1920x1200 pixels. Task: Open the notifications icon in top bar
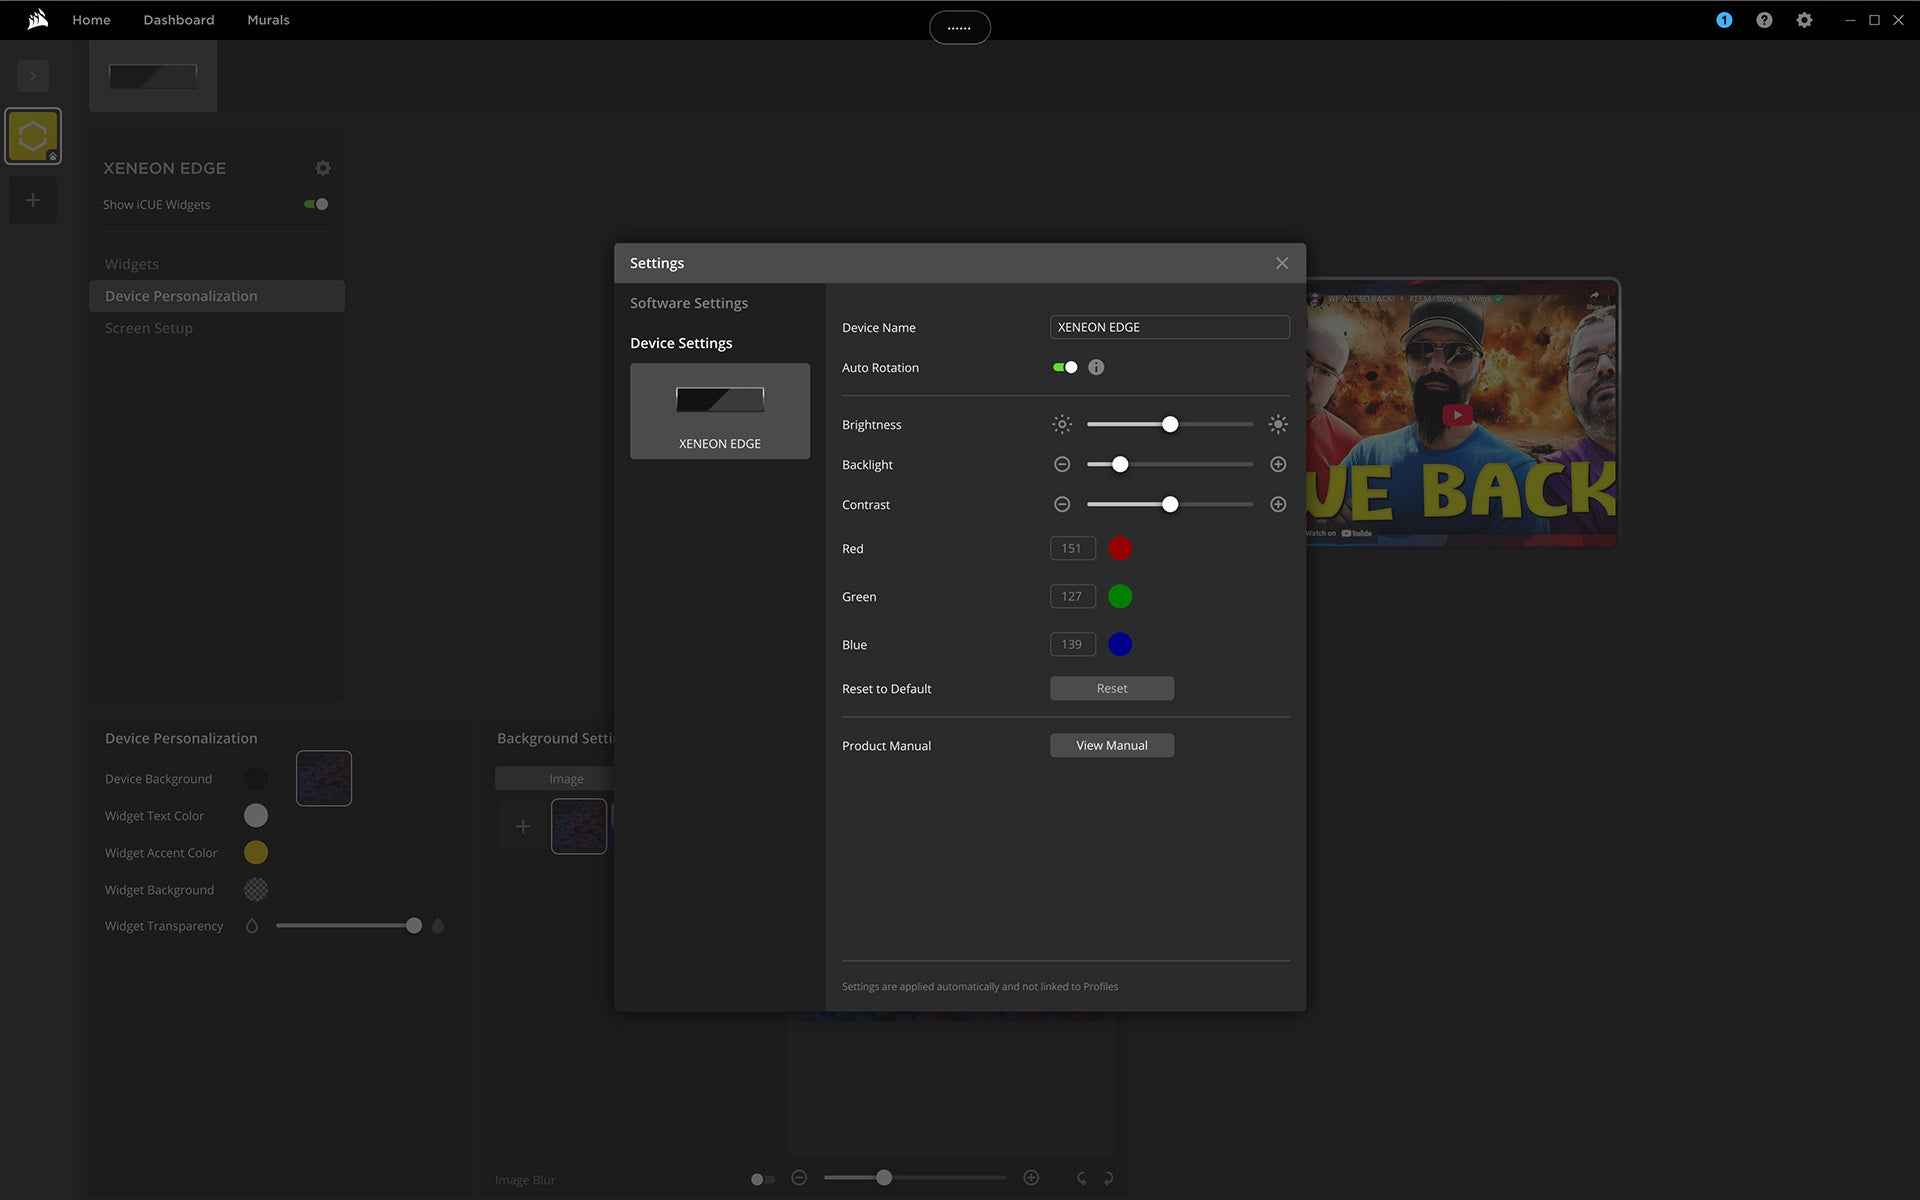tap(1724, 20)
